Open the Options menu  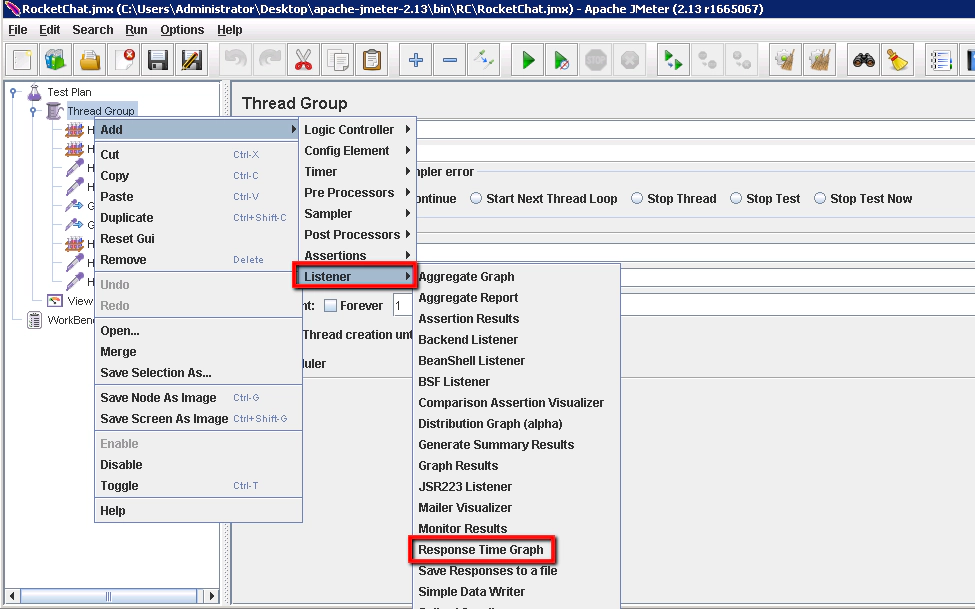182,29
